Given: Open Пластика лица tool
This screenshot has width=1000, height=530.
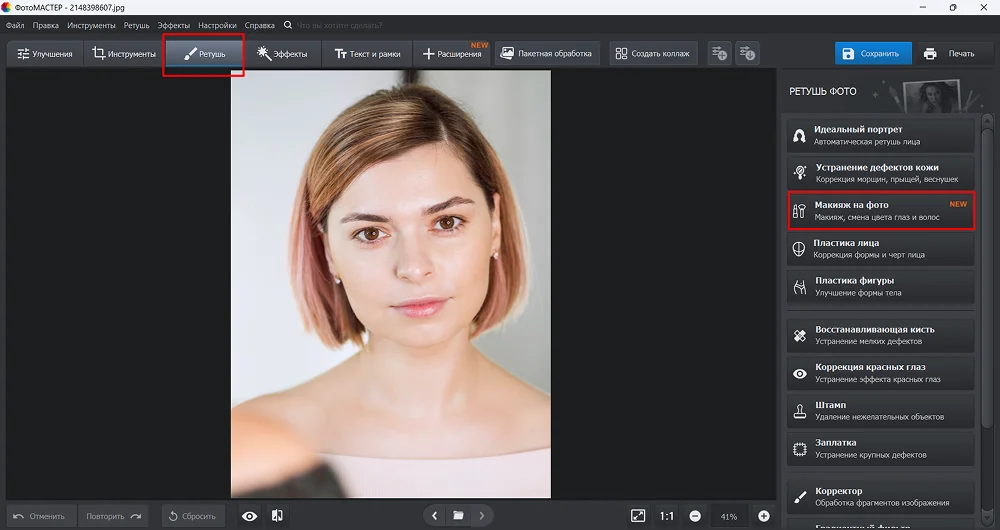Looking at the screenshot, I should (880, 249).
